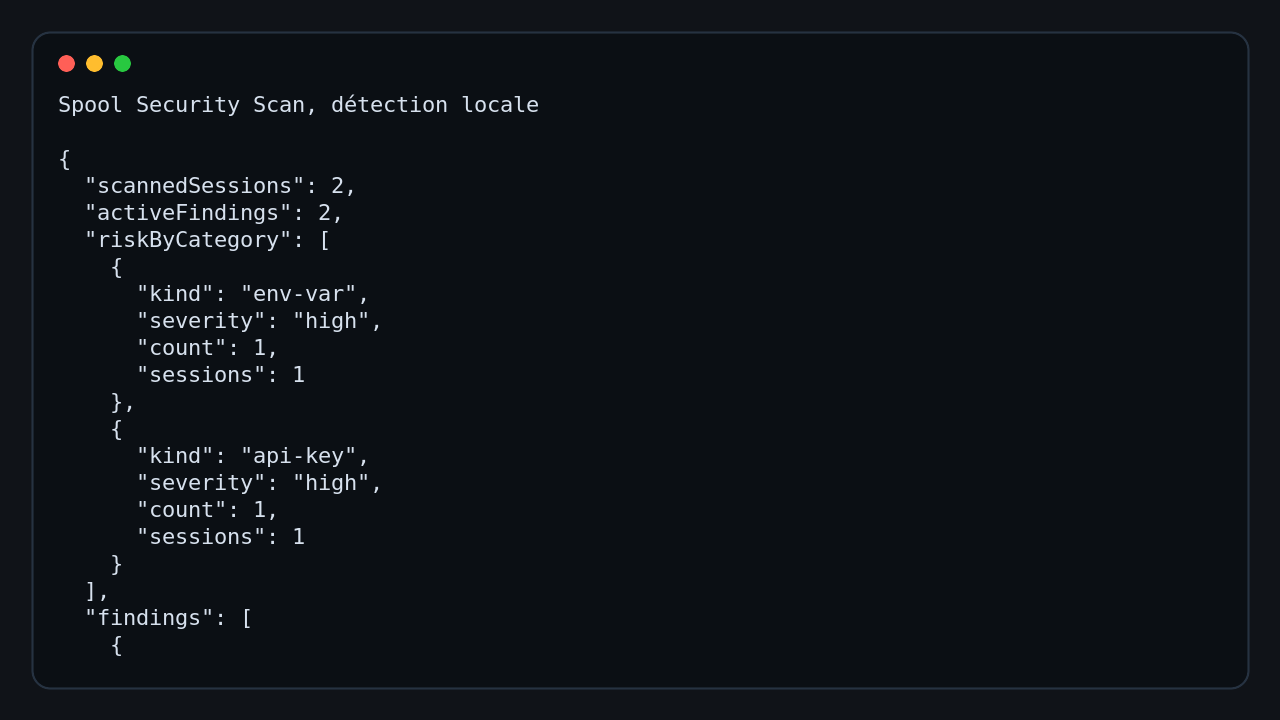Screen dimensions: 1280x720
Task: Click the first "severity" key under env-var
Action: tap(201, 321)
